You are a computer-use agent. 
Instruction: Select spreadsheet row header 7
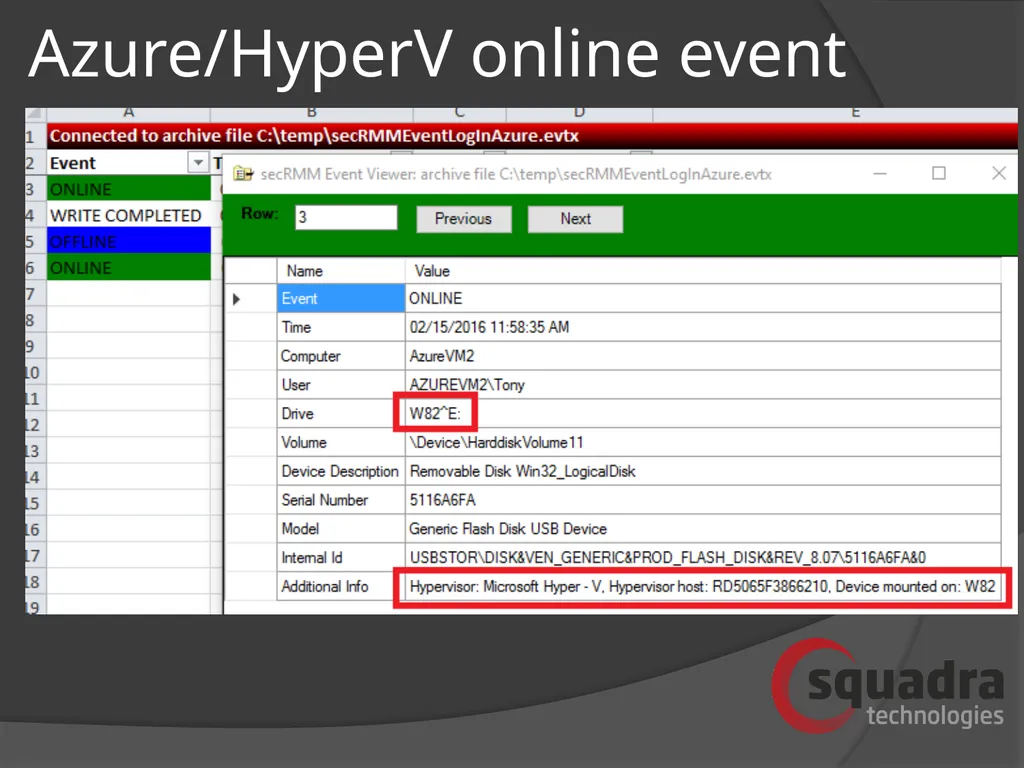(x=35, y=294)
